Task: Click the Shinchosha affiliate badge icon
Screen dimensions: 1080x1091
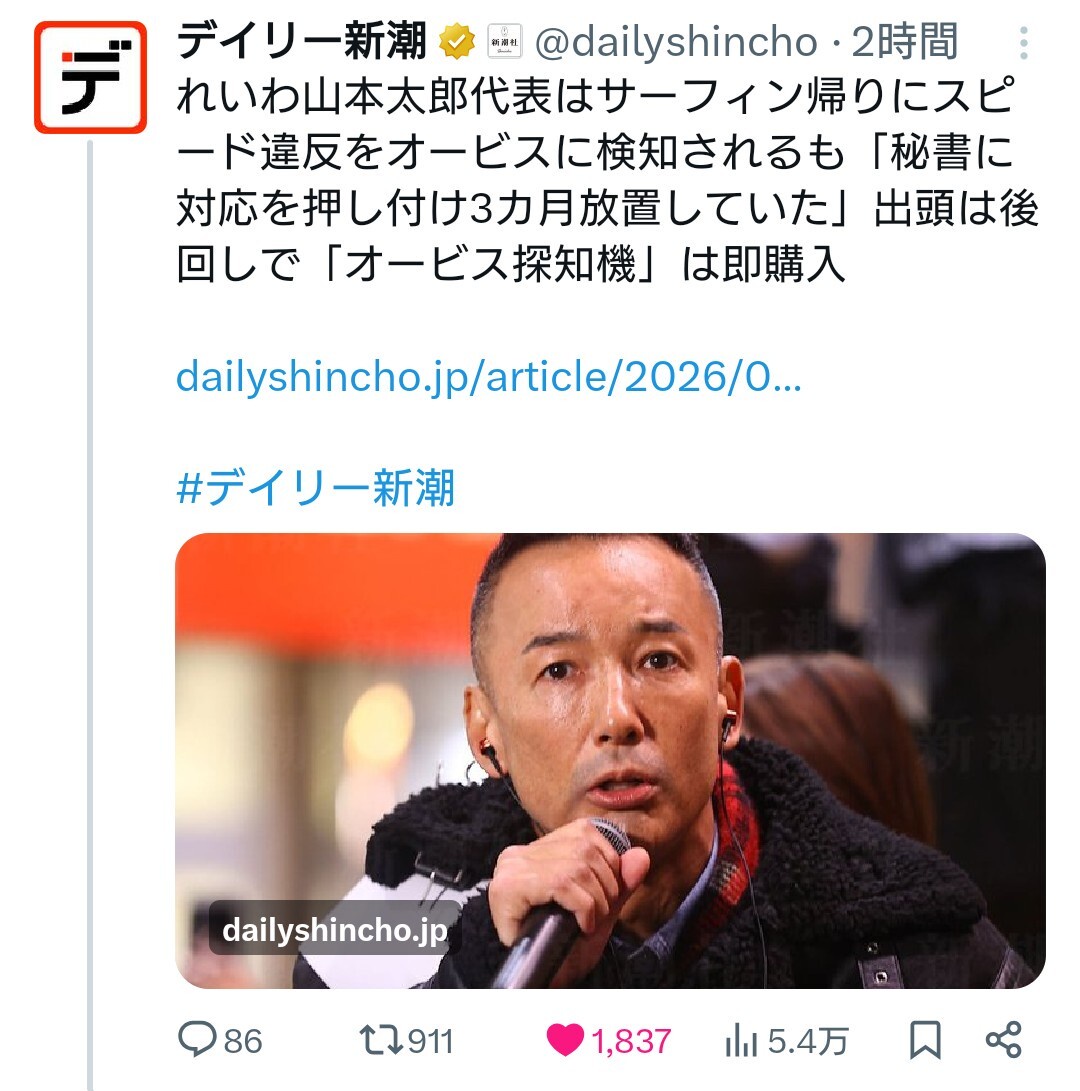Action: (505, 42)
